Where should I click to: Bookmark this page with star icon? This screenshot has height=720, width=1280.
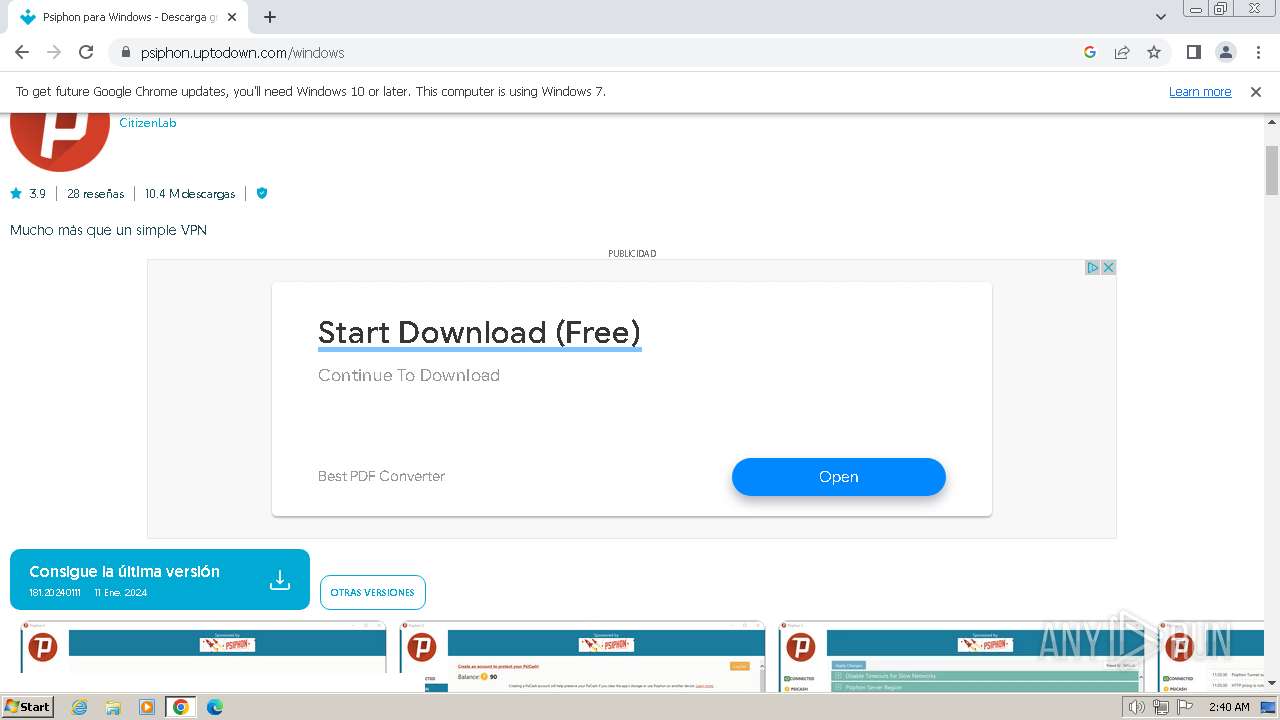(1154, 52)
